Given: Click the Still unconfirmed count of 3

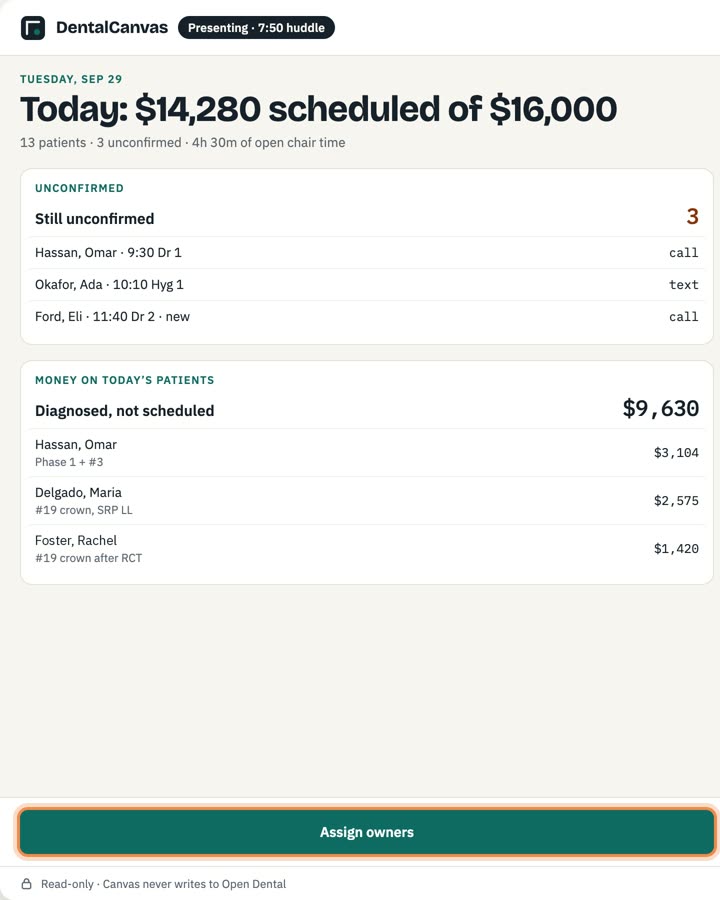Looking at the screenshot, I should [x=692, y=216].
